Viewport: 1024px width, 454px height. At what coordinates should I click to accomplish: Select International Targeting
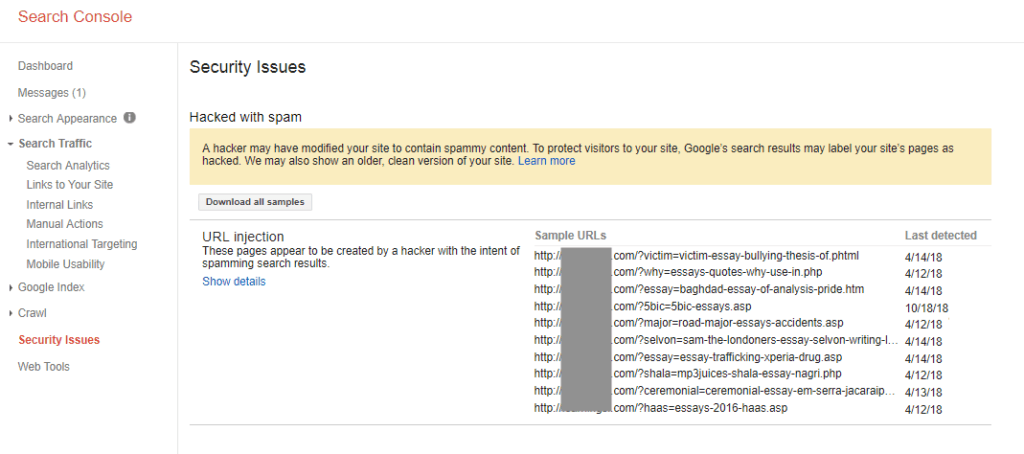(82, 244)
